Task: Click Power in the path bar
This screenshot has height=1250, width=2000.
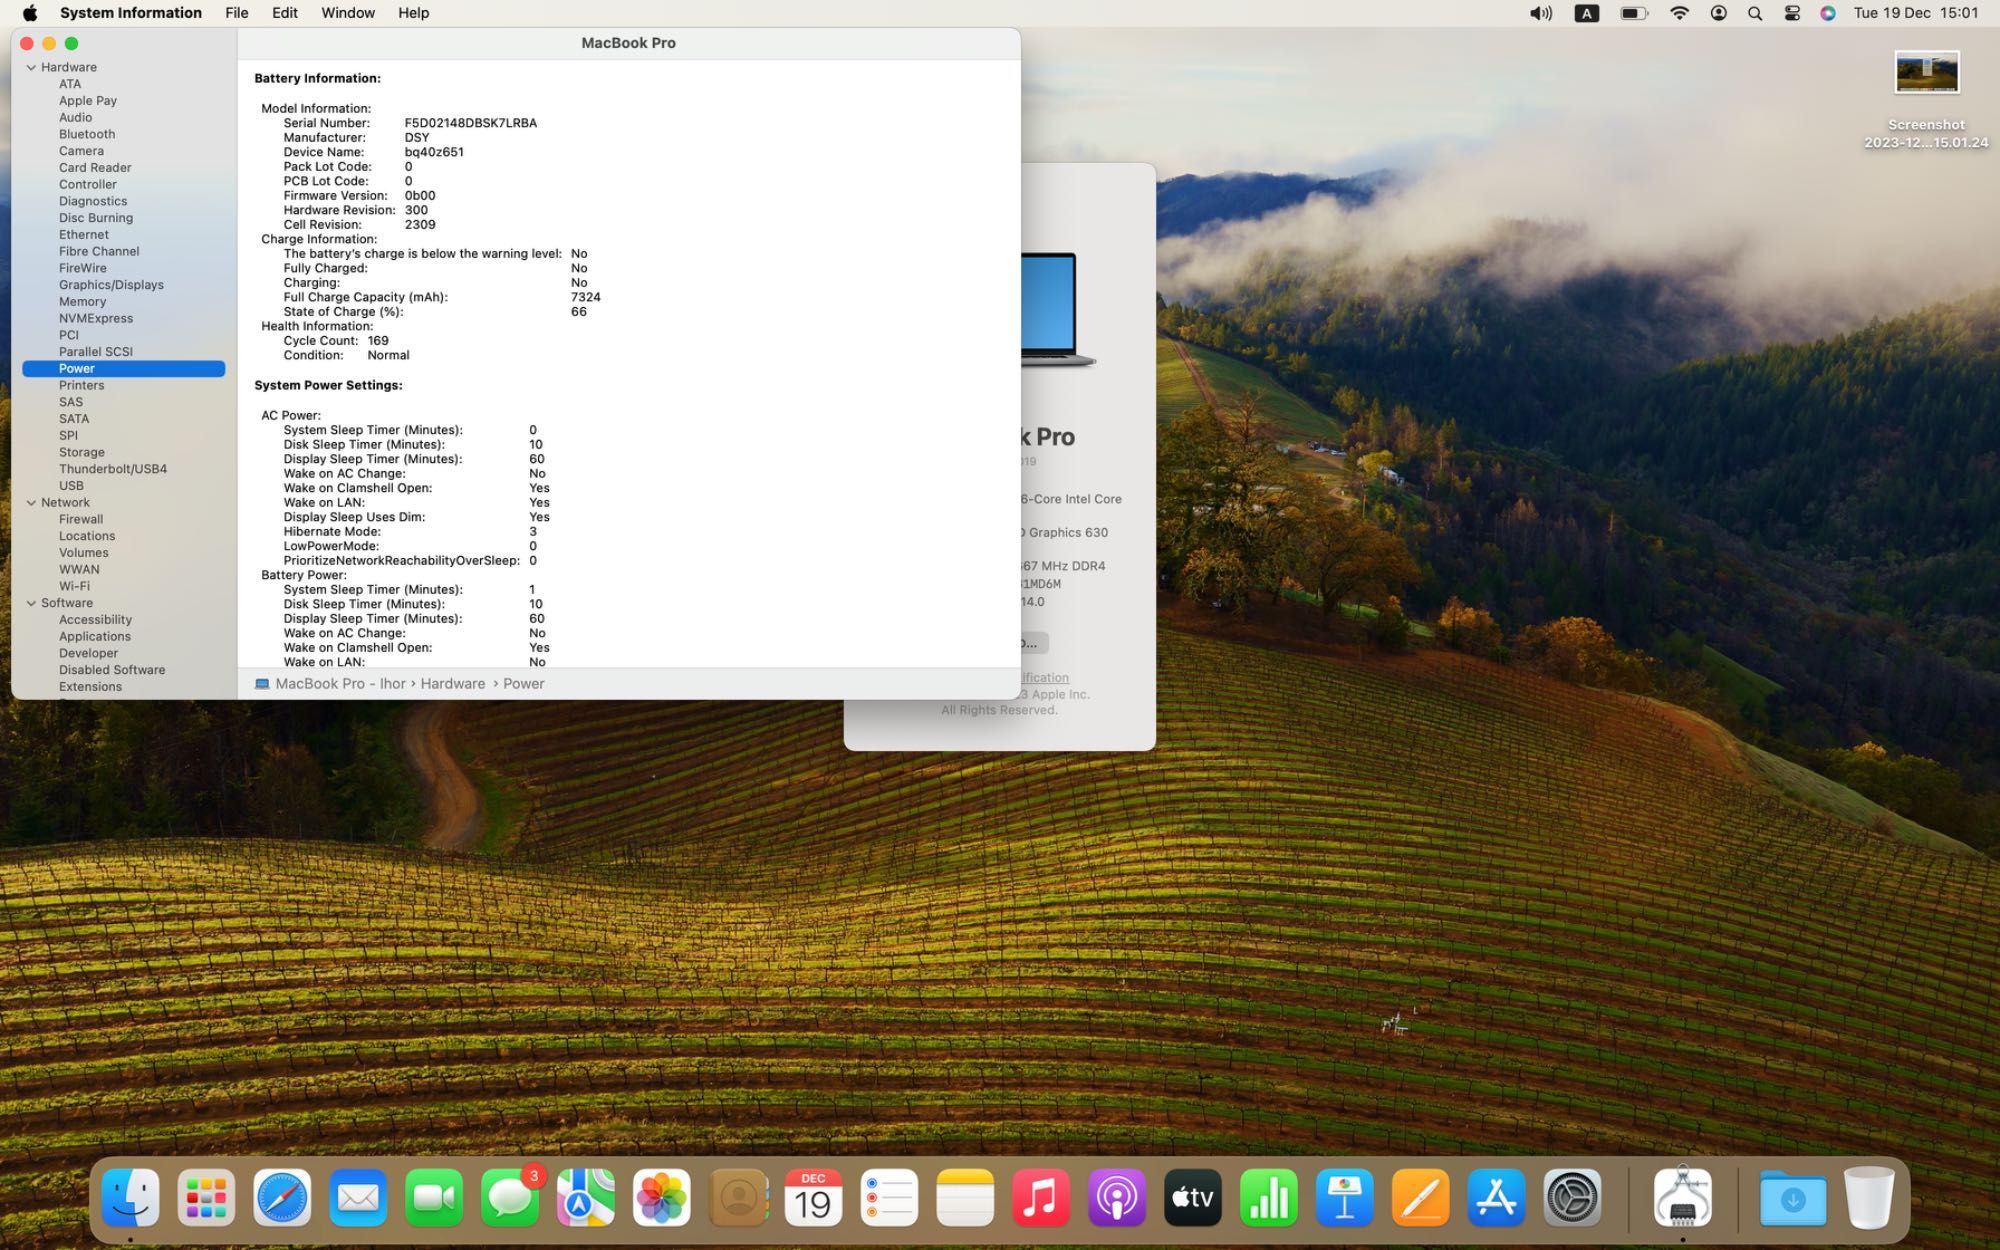Action: [523, 684]
